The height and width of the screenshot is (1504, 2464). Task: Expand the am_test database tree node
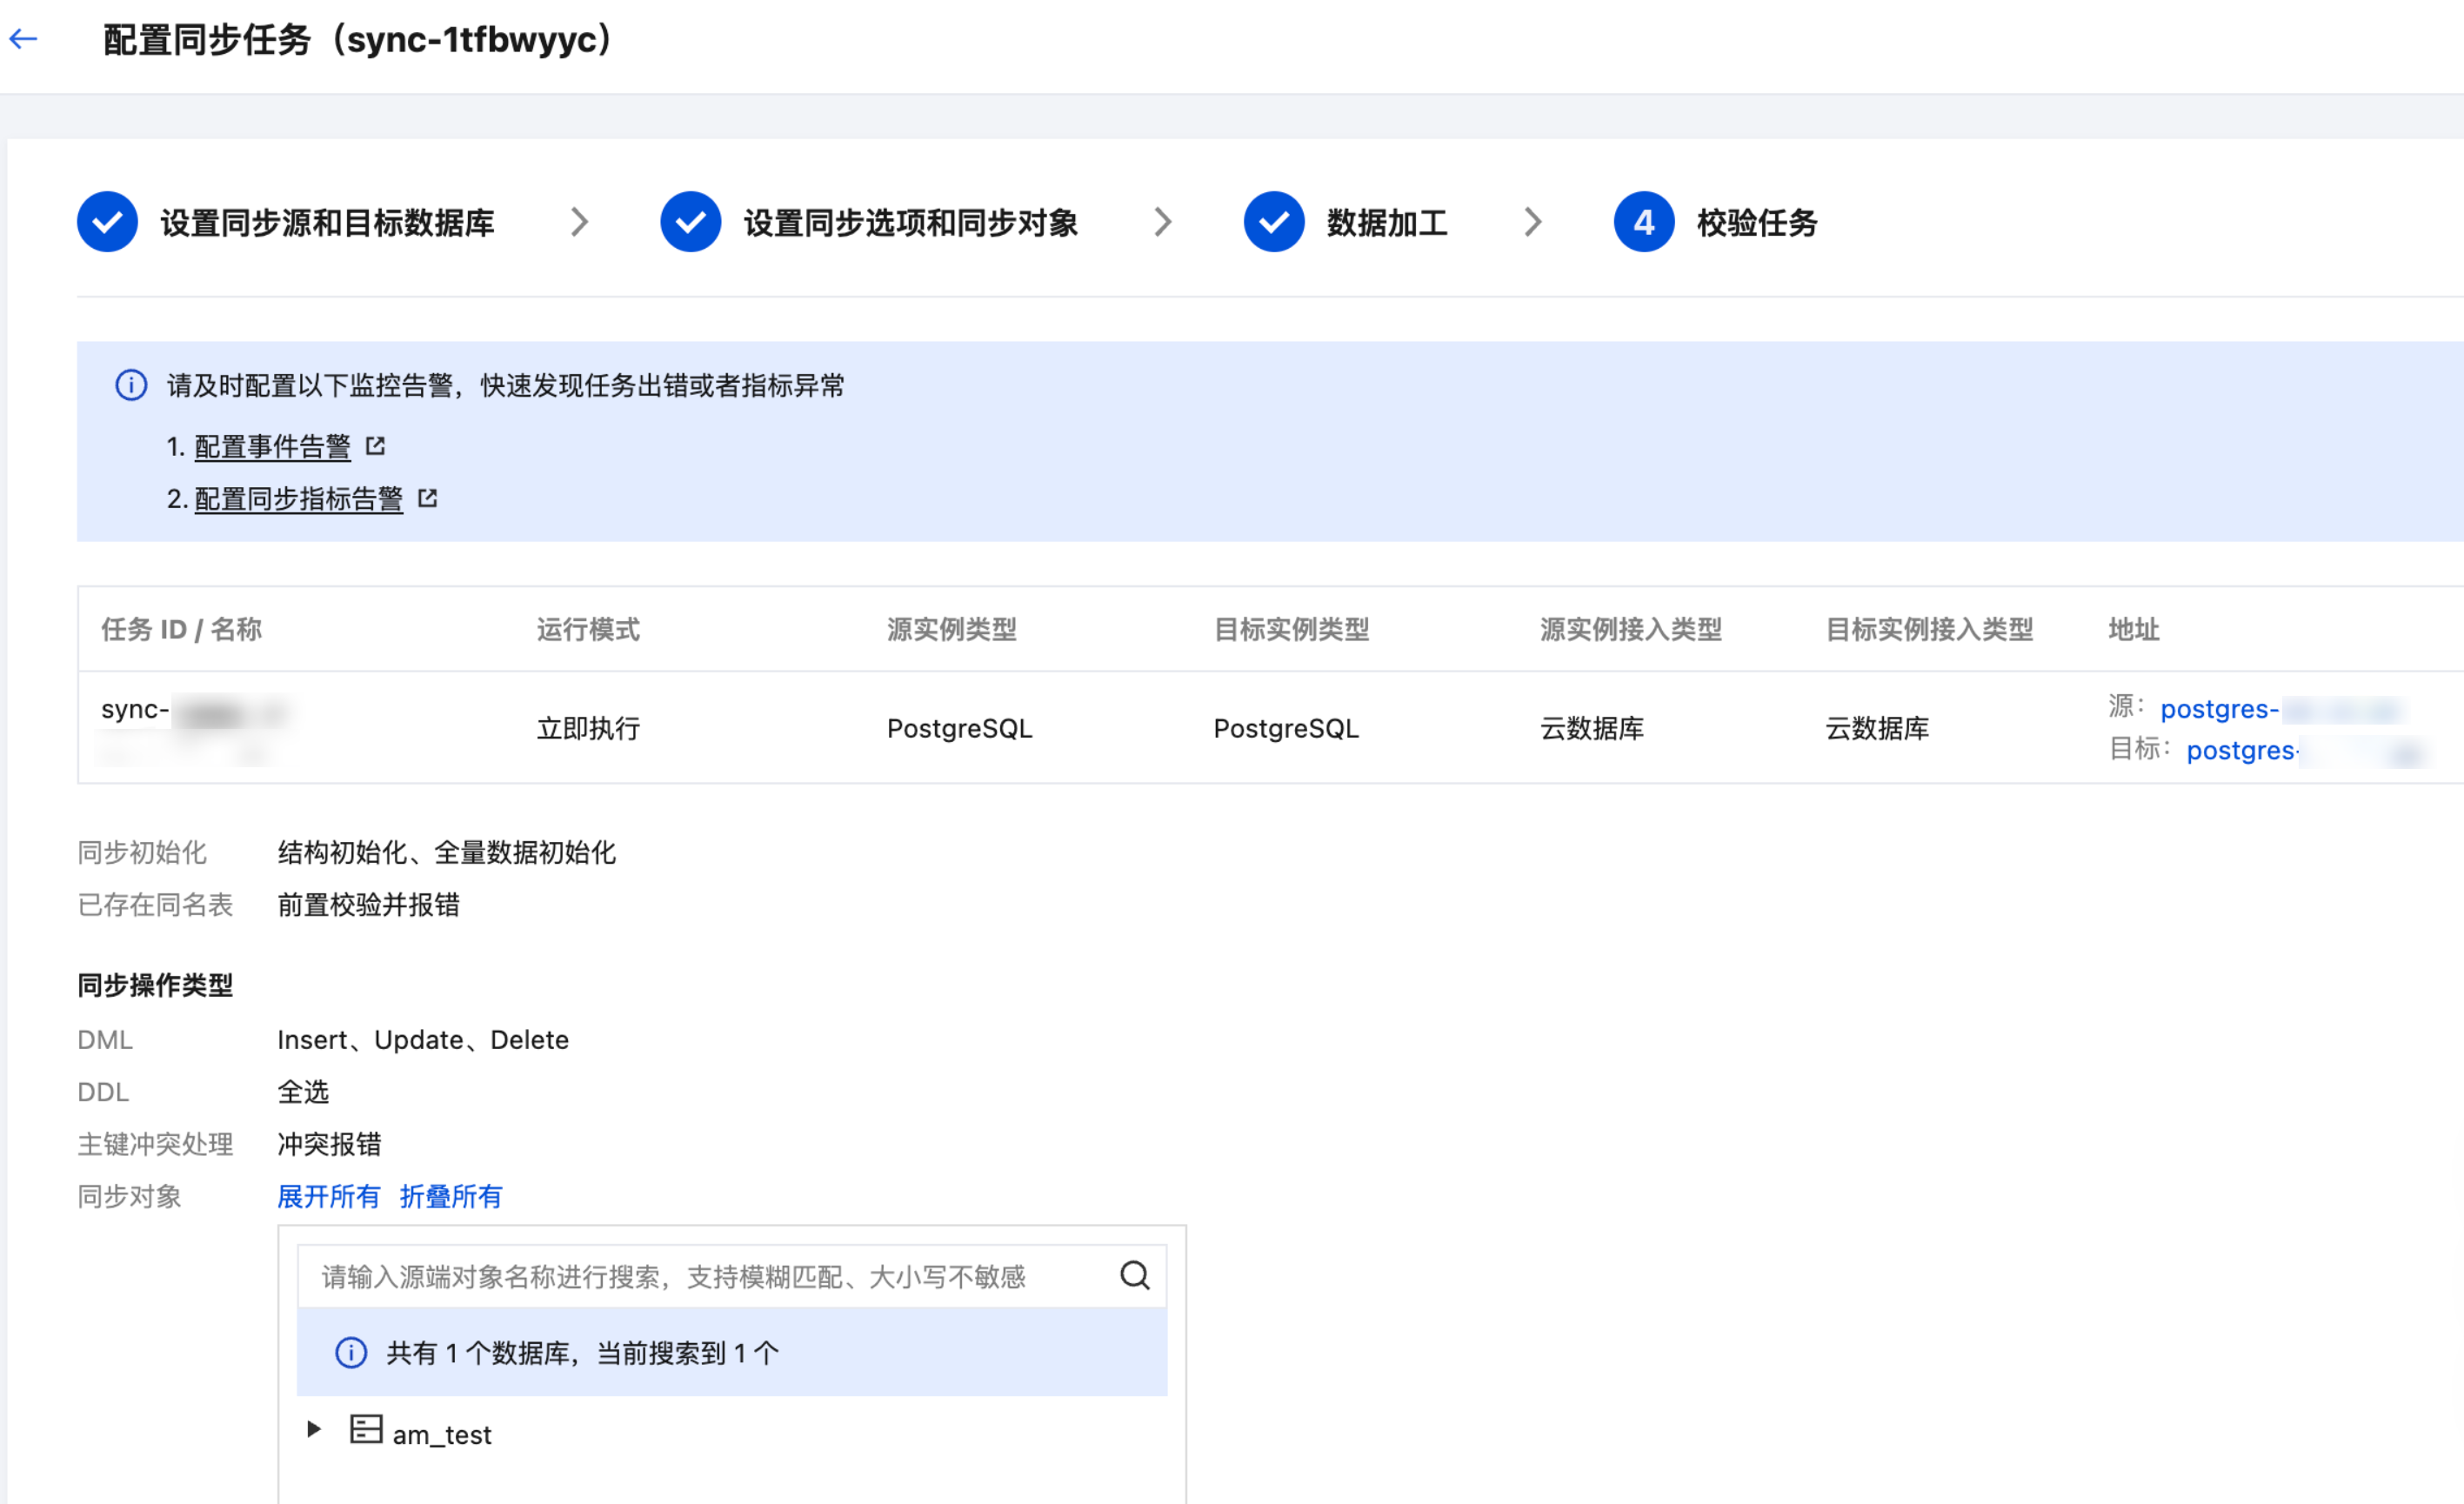(x=313, y=1429)
